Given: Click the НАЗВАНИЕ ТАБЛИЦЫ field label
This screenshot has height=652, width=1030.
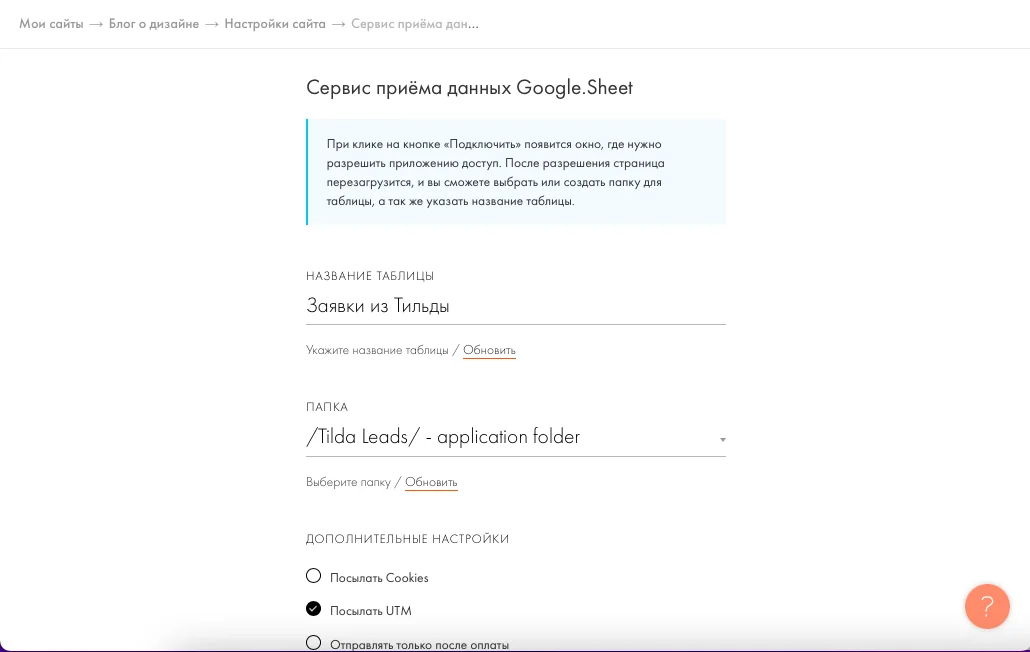Looking at the screenshot, I should 370,276.
